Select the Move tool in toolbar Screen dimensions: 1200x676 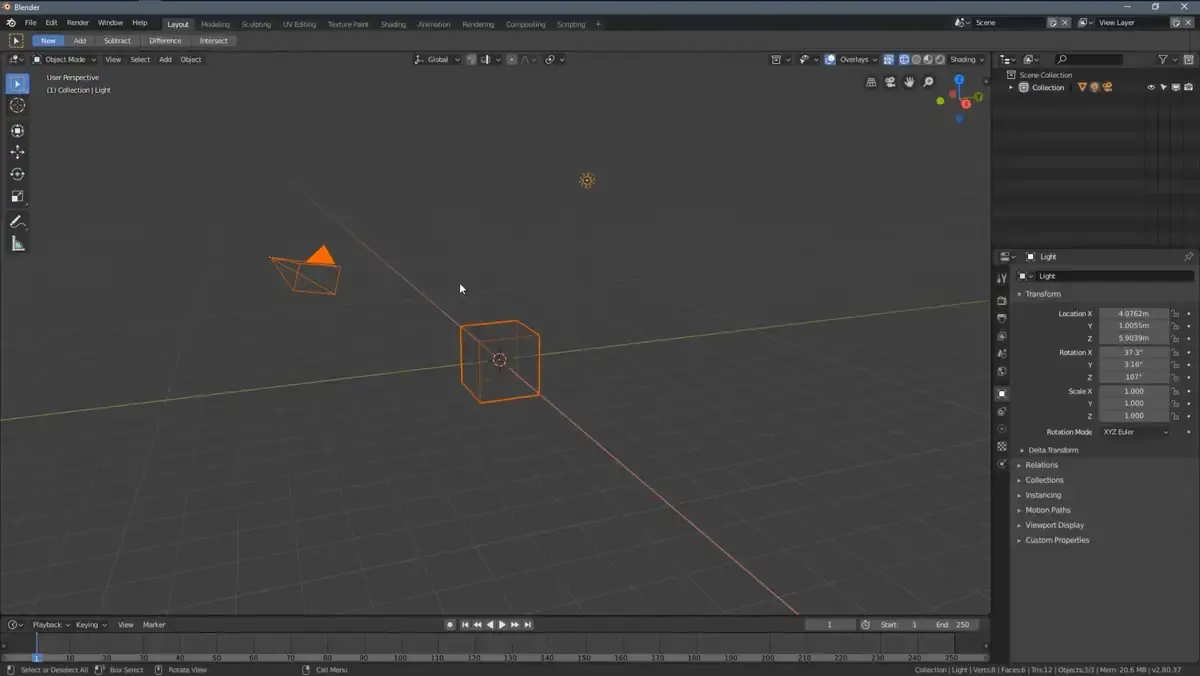(17, 152)
